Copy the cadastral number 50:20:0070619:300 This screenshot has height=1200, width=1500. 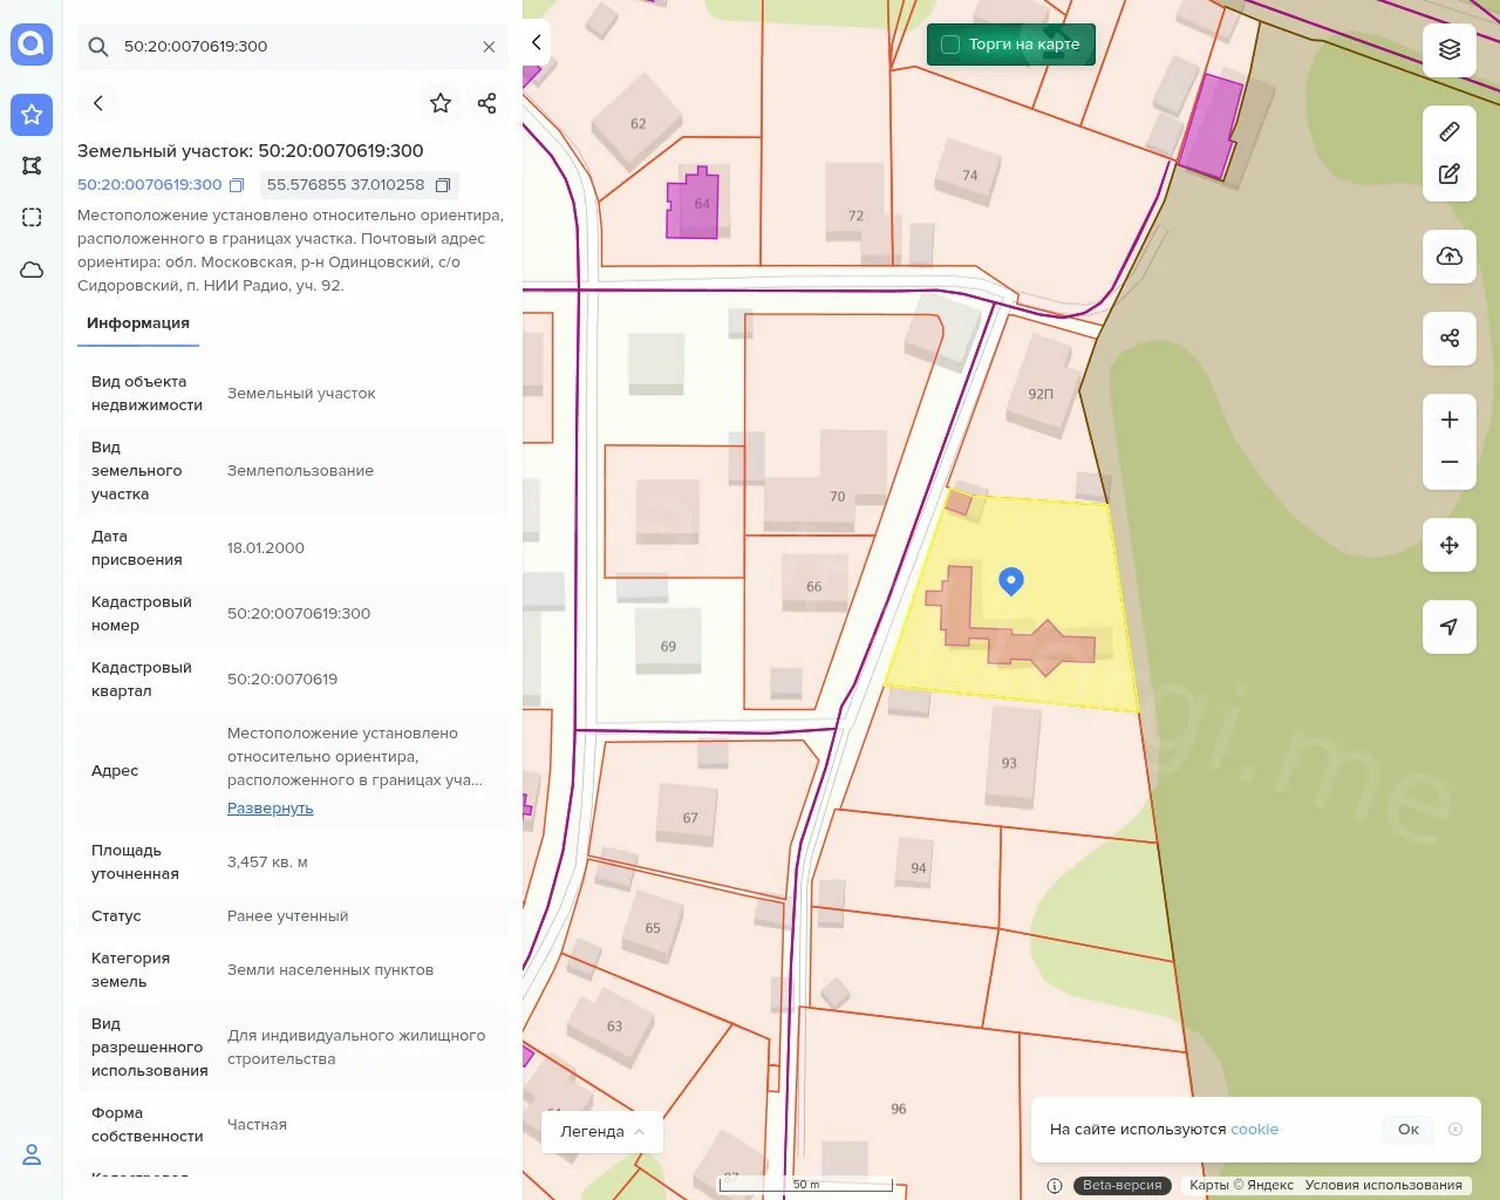(x=237, y=185)
